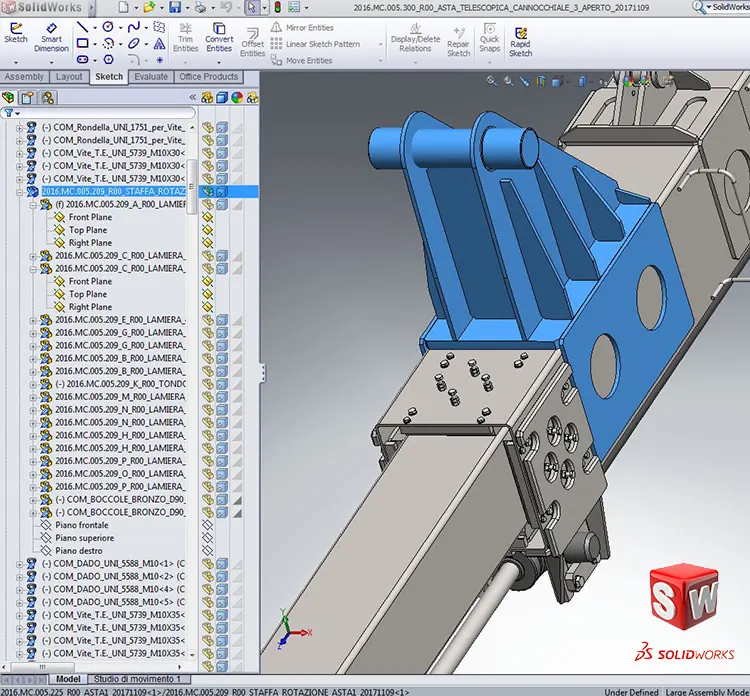Toggle hide/show for COM_DADO_UNI_5588_M10<1>
This screenshot has width=750, height=696.
208,563
